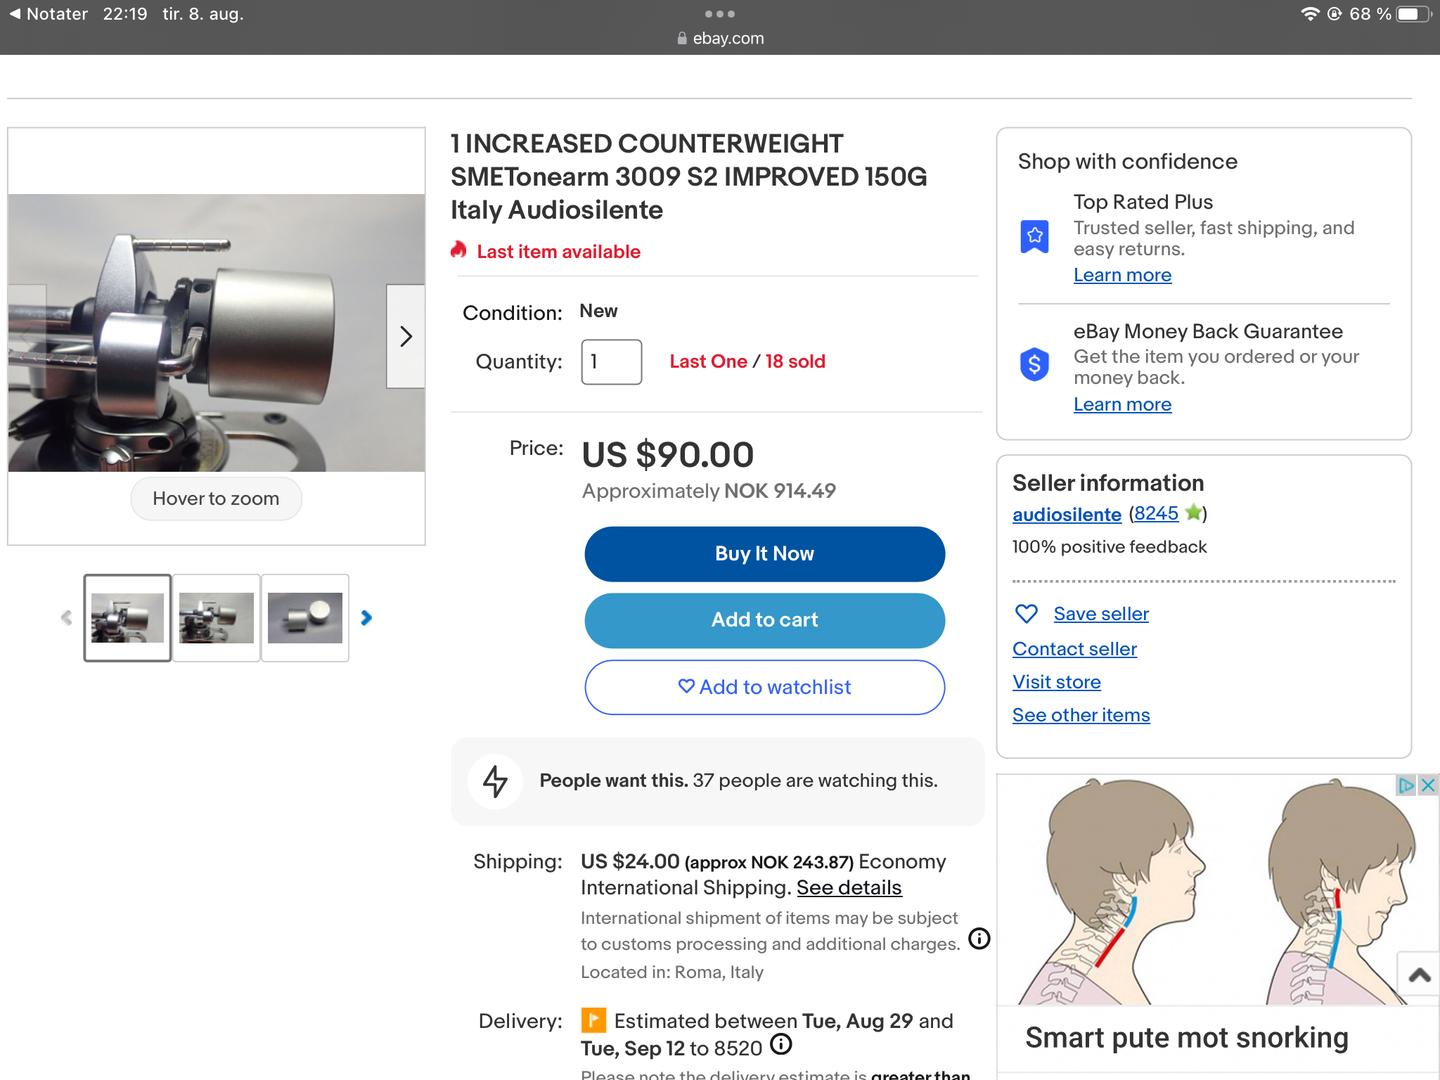1440x1080 pixels.
Task: Tap the ebay.com address bar
Action: [720, 38]
